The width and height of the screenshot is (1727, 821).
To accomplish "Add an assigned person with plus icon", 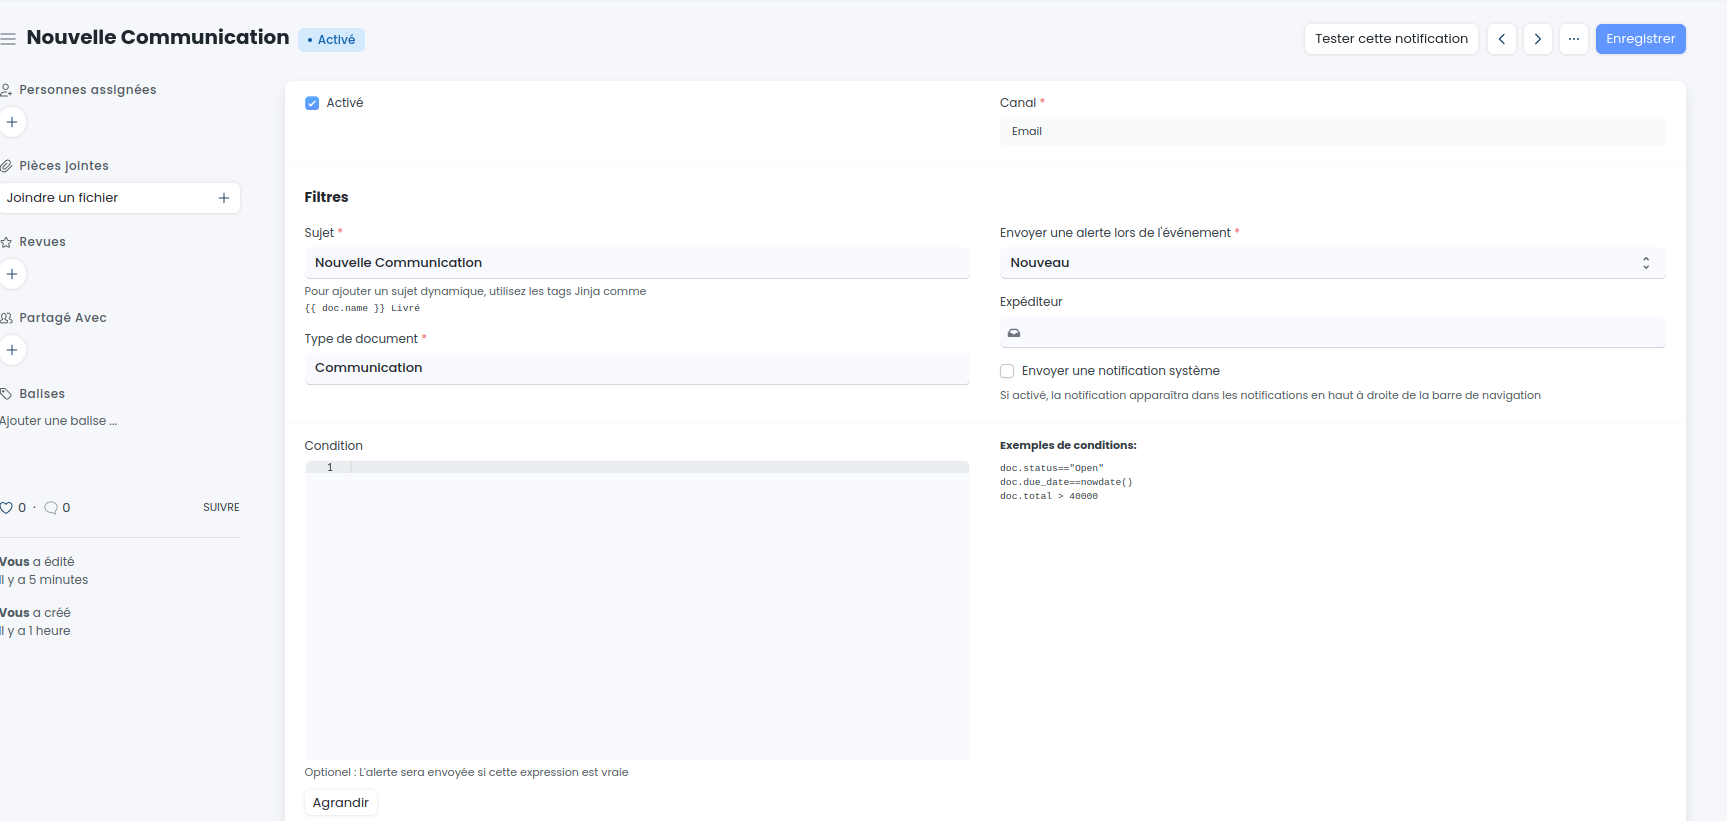I will click(x=12, y=122).
